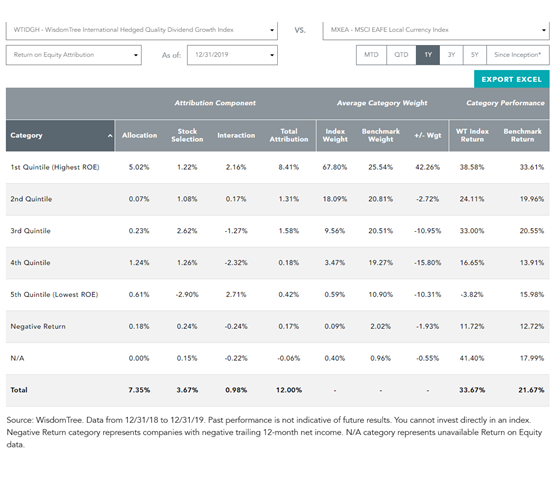This screenshot has height=483, width=555.
Task: Click the N/A row label
Action: point(17,358)
